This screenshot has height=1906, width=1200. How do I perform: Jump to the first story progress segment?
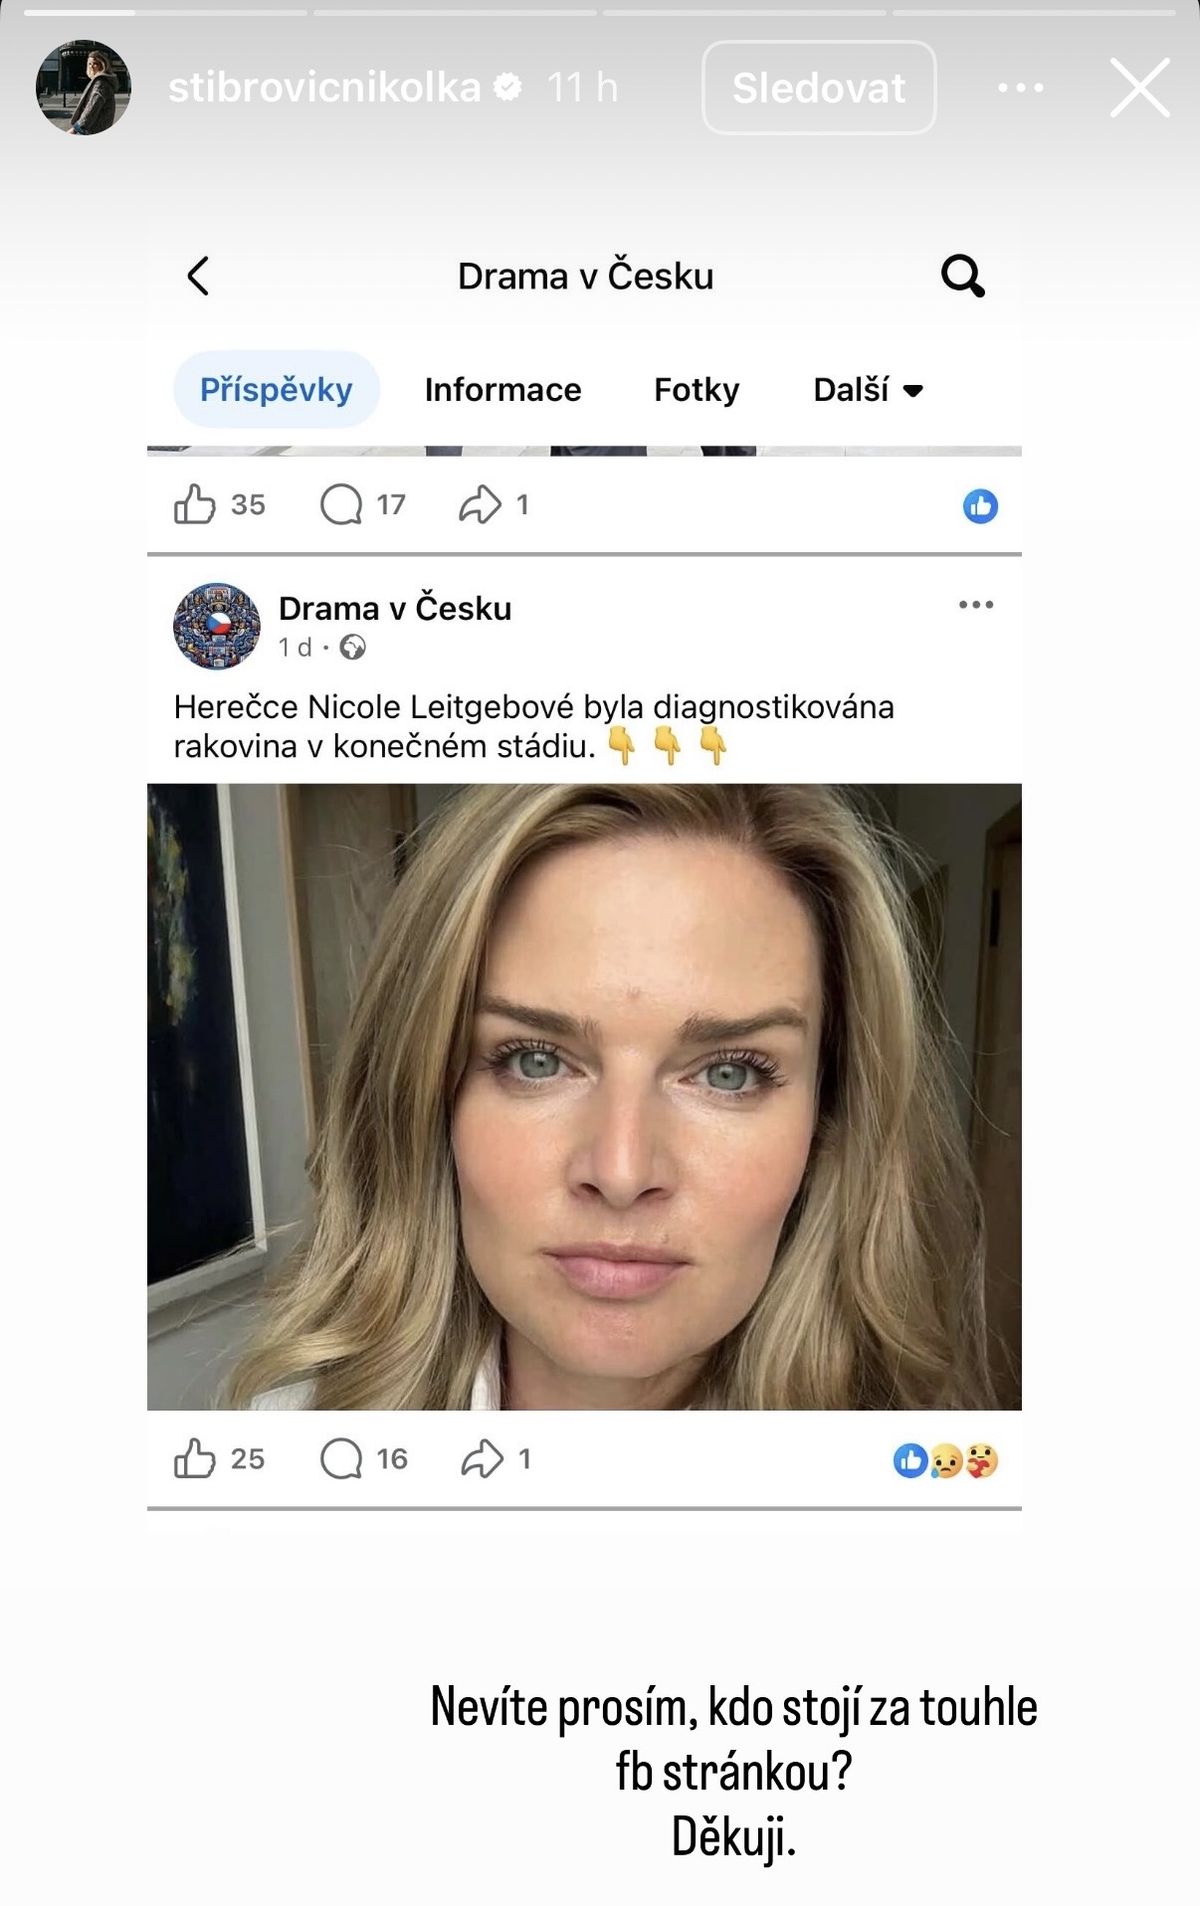(x=165, y=13)
